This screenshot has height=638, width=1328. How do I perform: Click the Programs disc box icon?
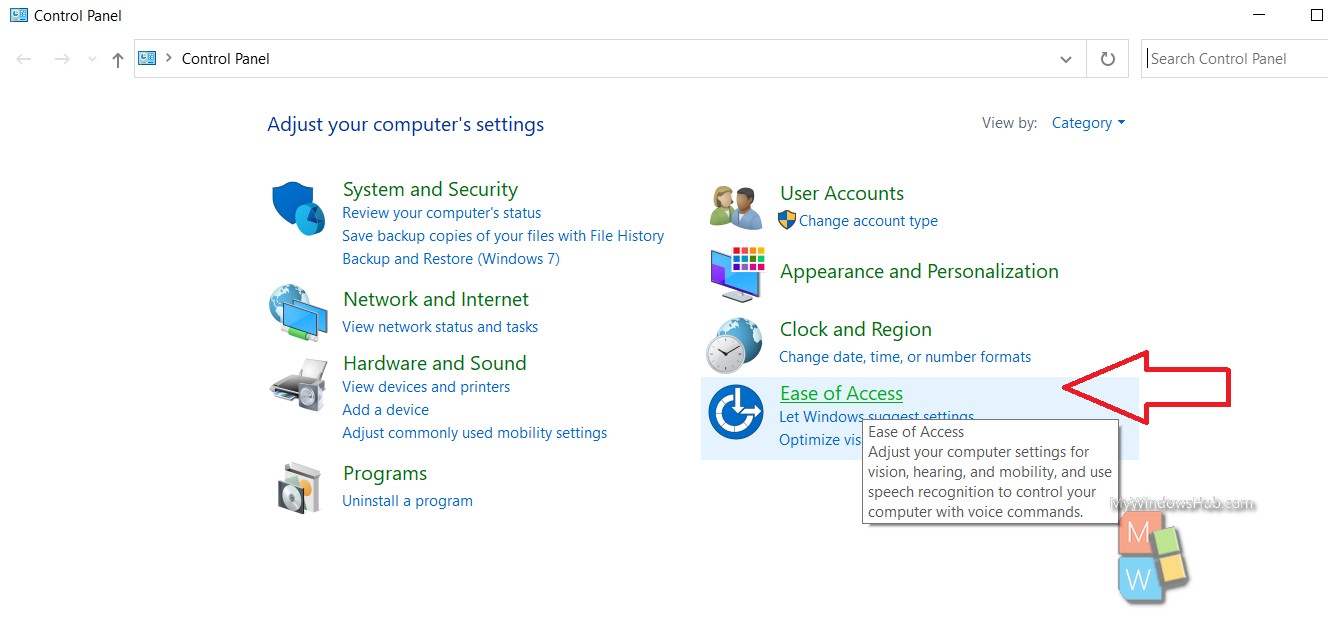(298, 488)
